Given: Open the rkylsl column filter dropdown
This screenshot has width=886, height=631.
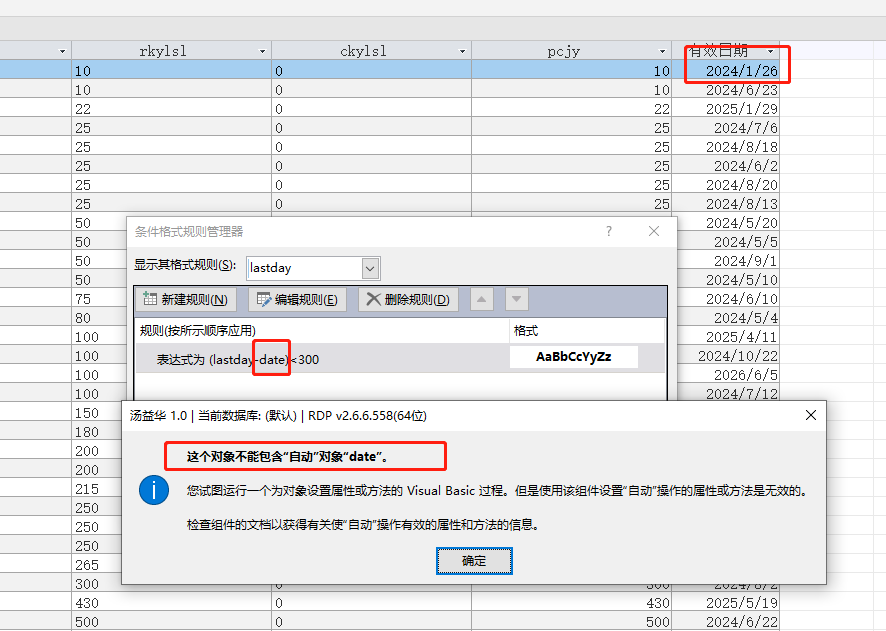Looking at the screenshot, I should click(x=262, y=51).
